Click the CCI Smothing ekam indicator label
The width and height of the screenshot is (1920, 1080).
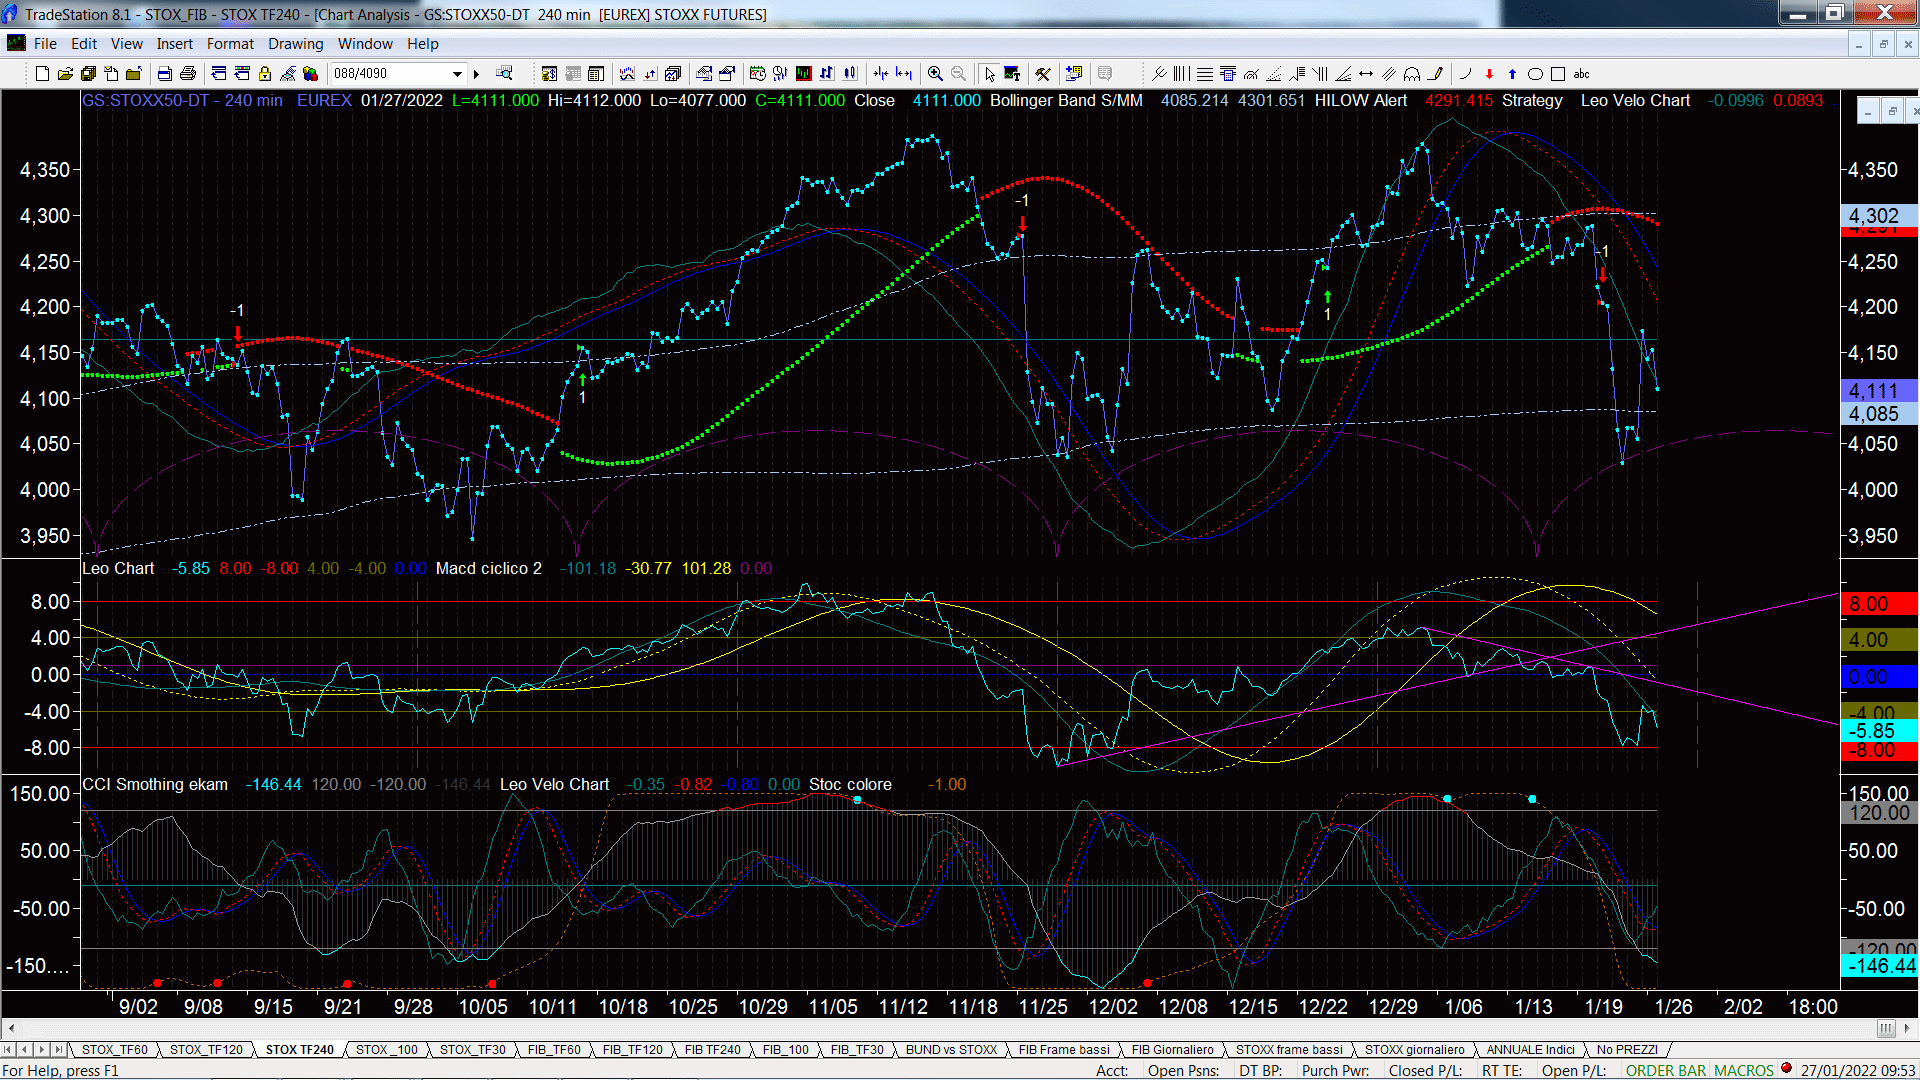point(155,784)
